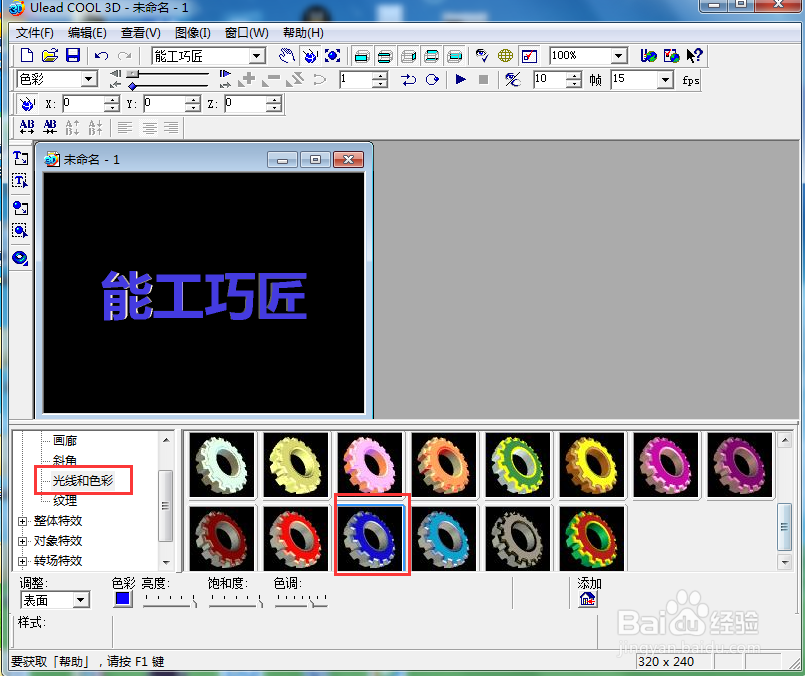
Task: Create a new project with New icon
Action: pyautogui.click(x=27, y=55)
